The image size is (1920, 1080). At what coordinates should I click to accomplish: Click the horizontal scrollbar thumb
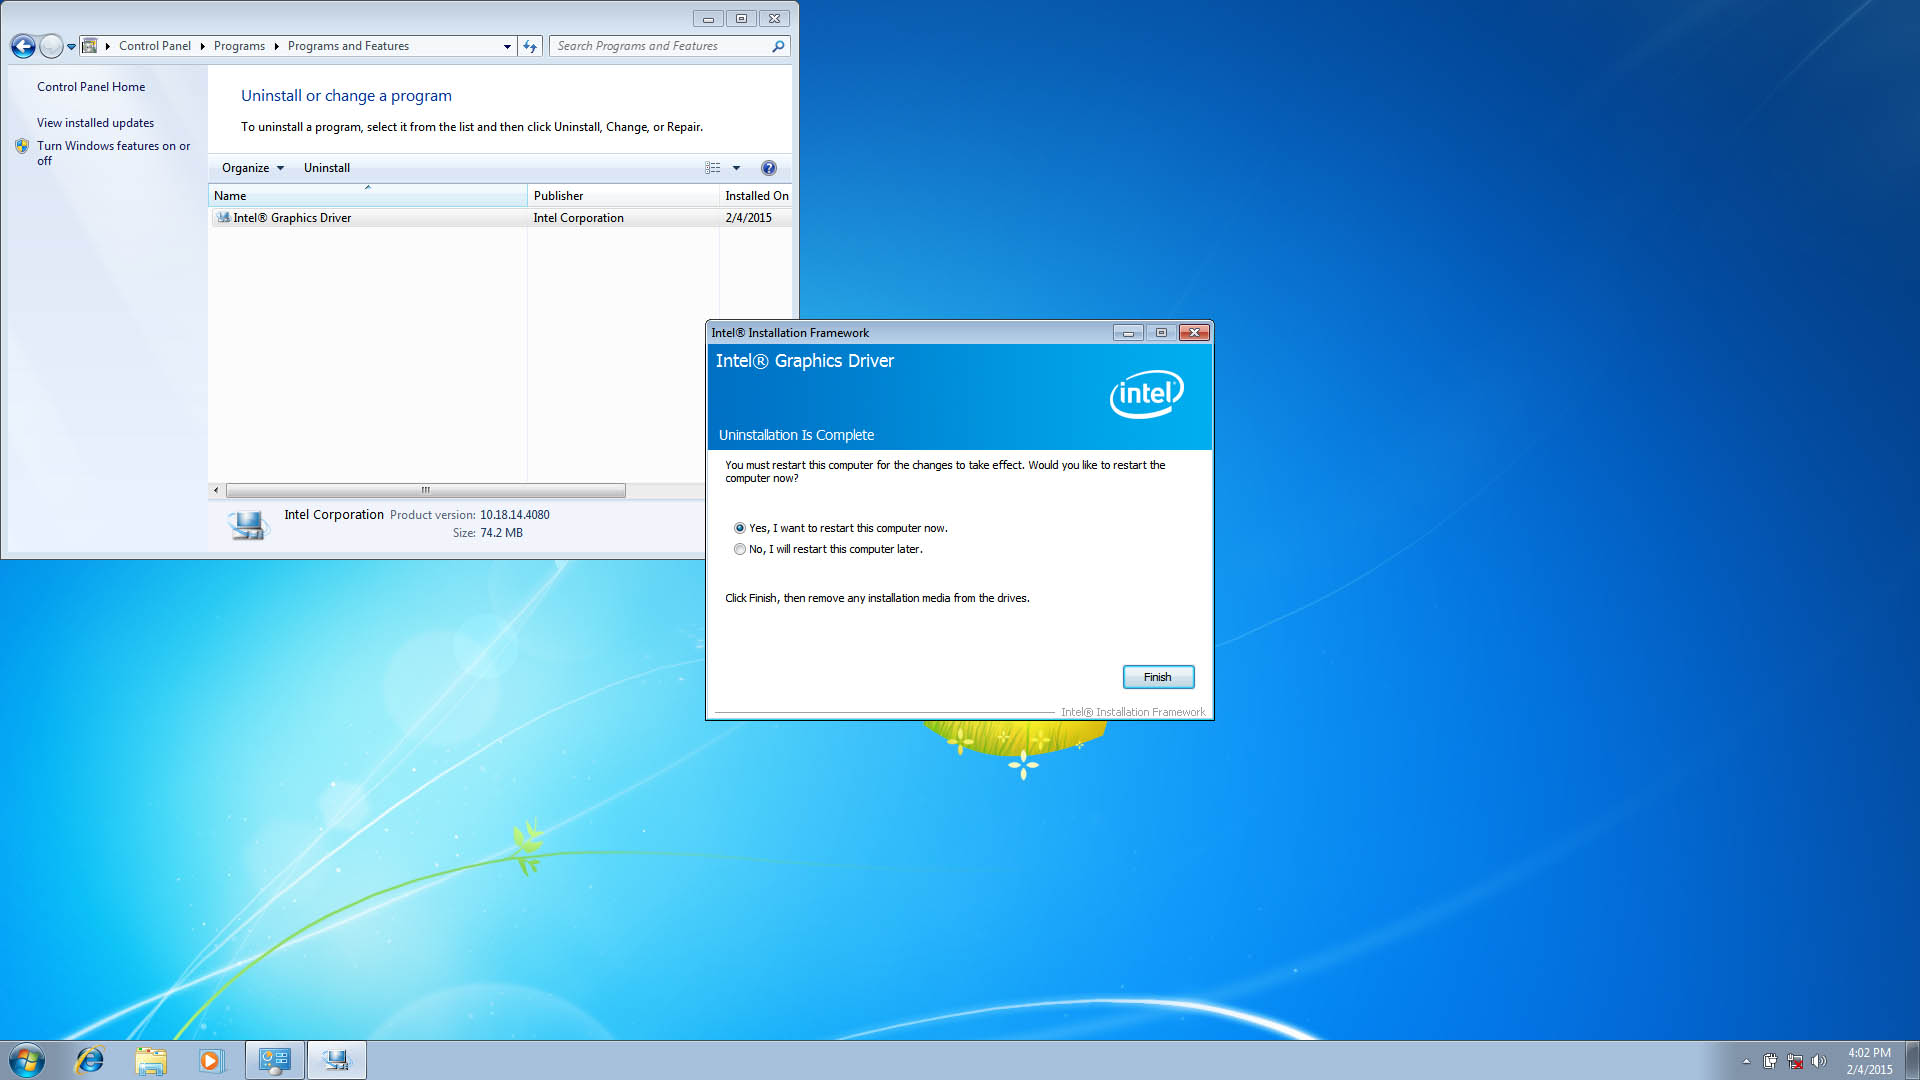[x=425, y=490]
